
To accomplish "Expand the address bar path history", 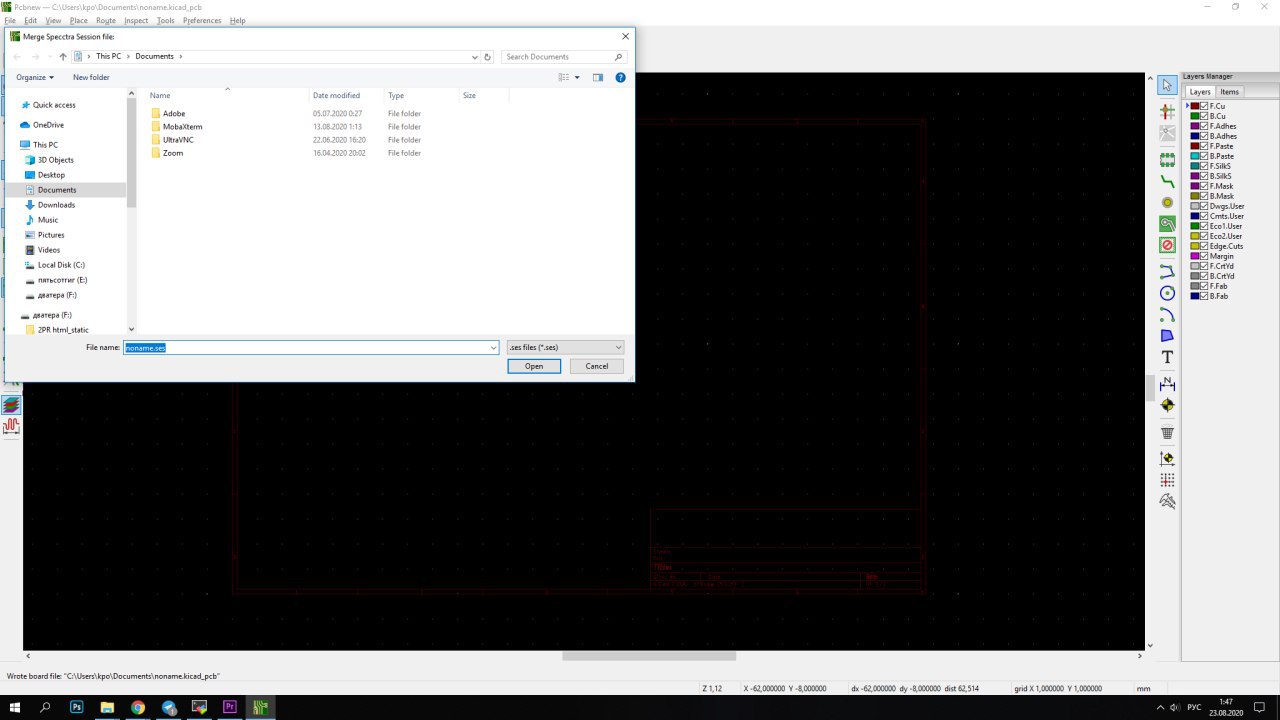I will pos(475,57).
